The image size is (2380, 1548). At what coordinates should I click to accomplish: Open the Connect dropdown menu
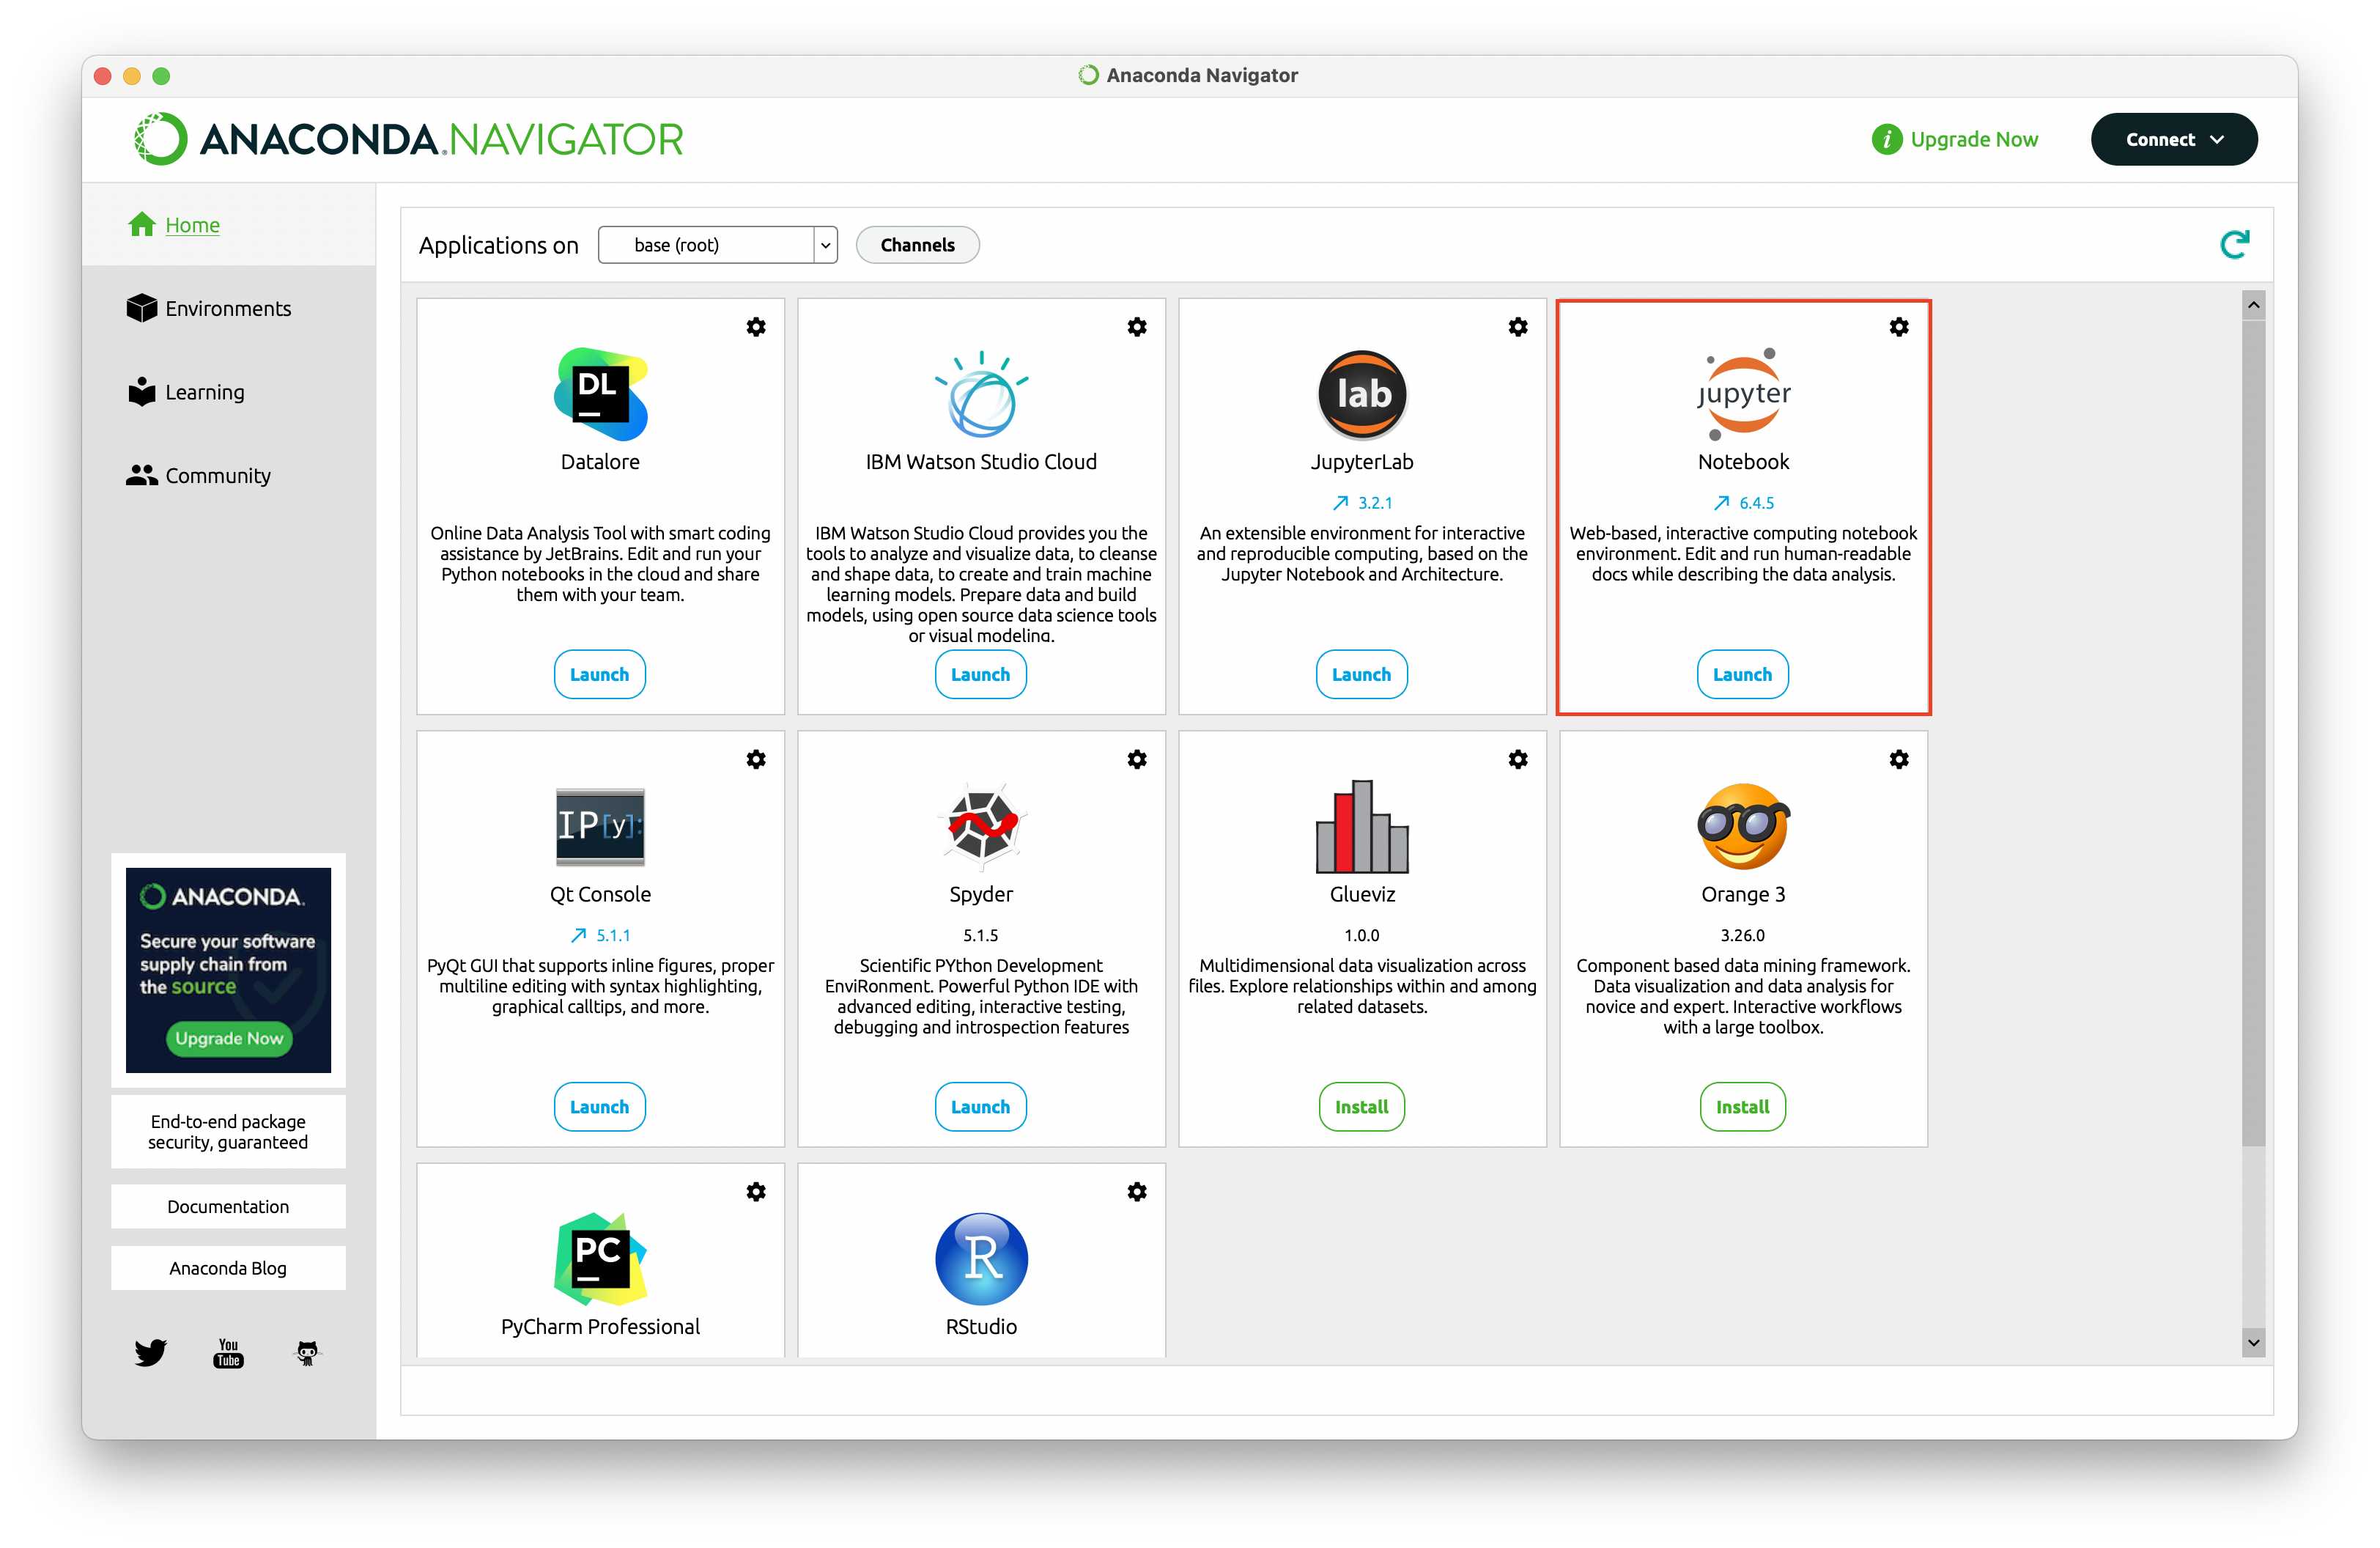[2173, 139]
